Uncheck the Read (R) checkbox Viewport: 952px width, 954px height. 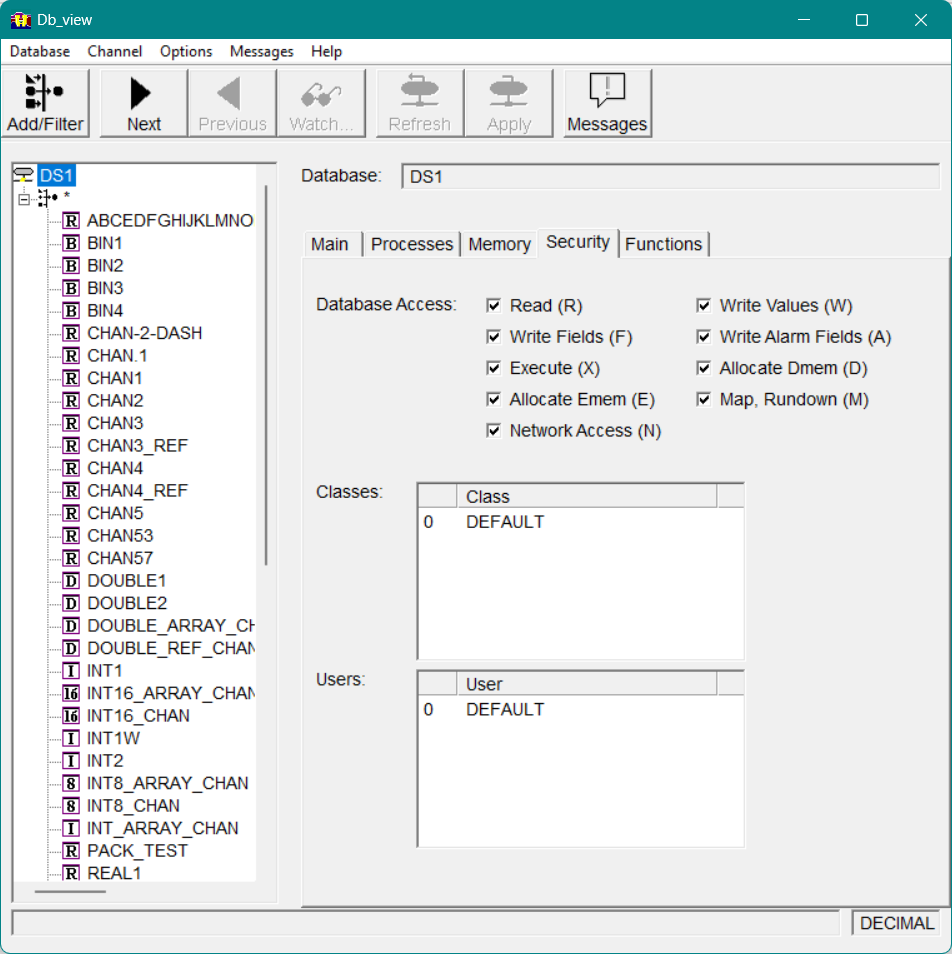click(493, 306)
